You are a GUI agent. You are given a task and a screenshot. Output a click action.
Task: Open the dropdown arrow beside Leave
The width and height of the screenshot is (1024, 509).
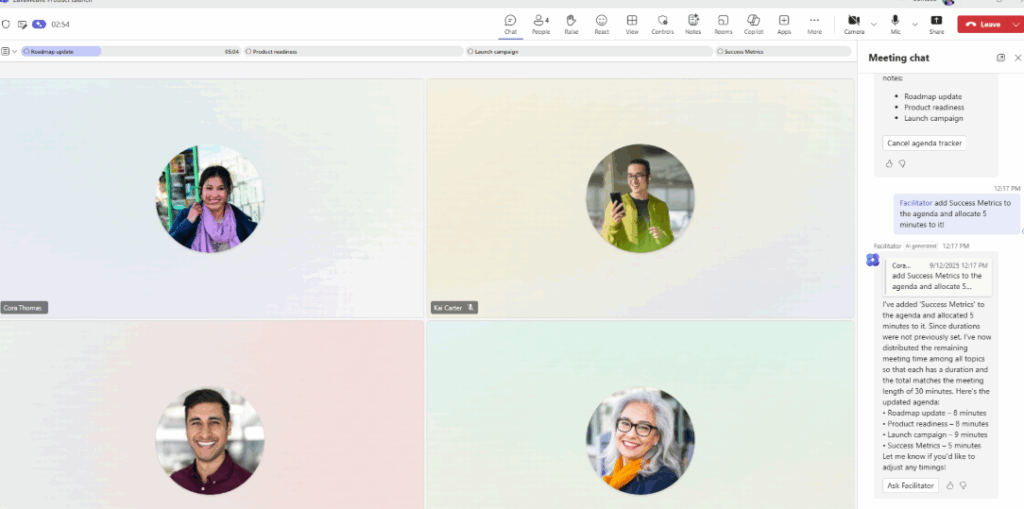tap(1015, 24)
